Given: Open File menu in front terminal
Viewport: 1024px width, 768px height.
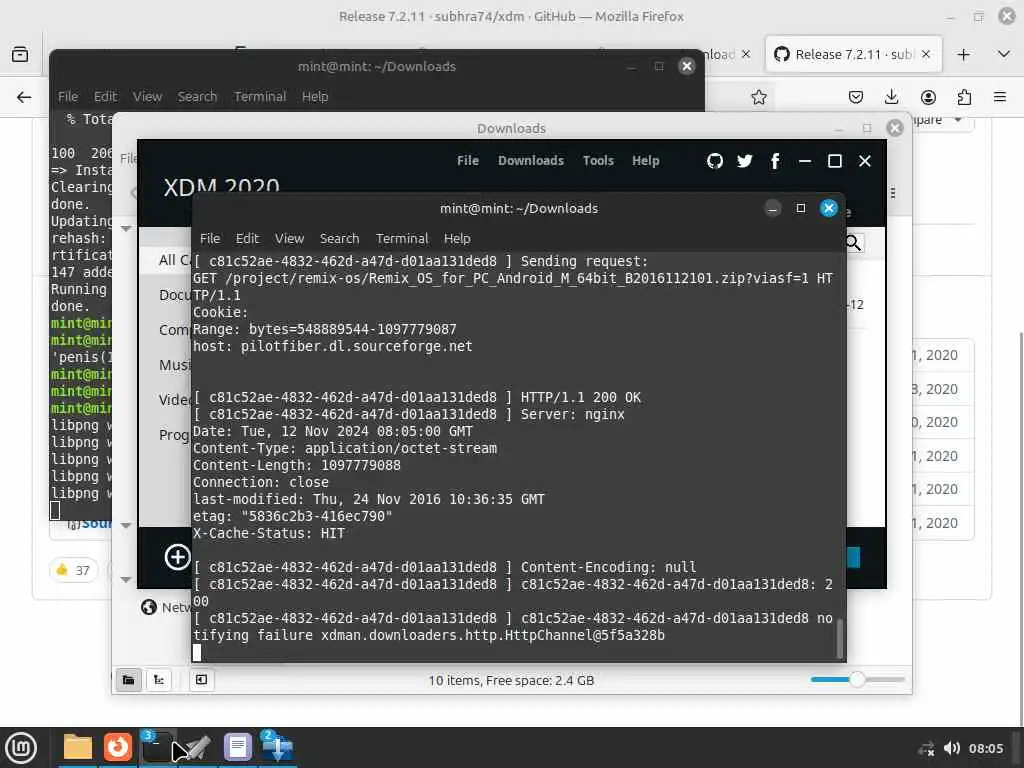Looking at the screenshot, I should click(x=210, y=238).
